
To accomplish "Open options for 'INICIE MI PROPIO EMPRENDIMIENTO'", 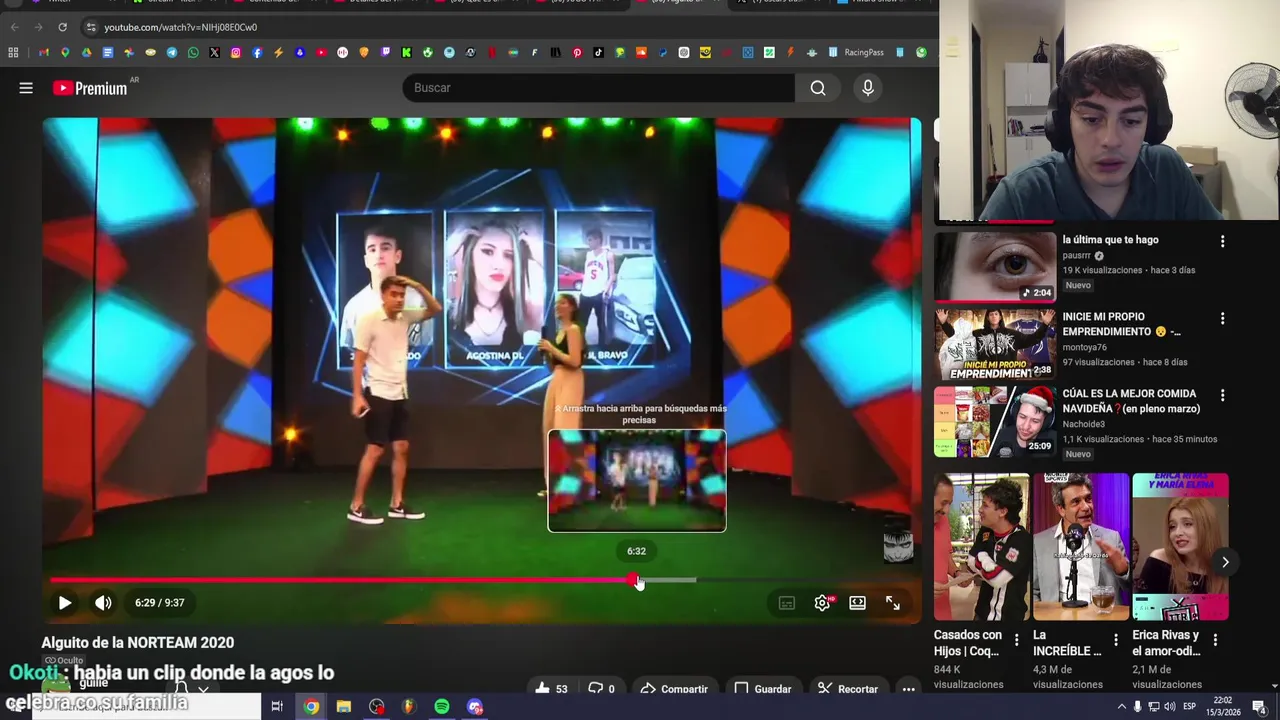I will click(x=1222, y=318).
